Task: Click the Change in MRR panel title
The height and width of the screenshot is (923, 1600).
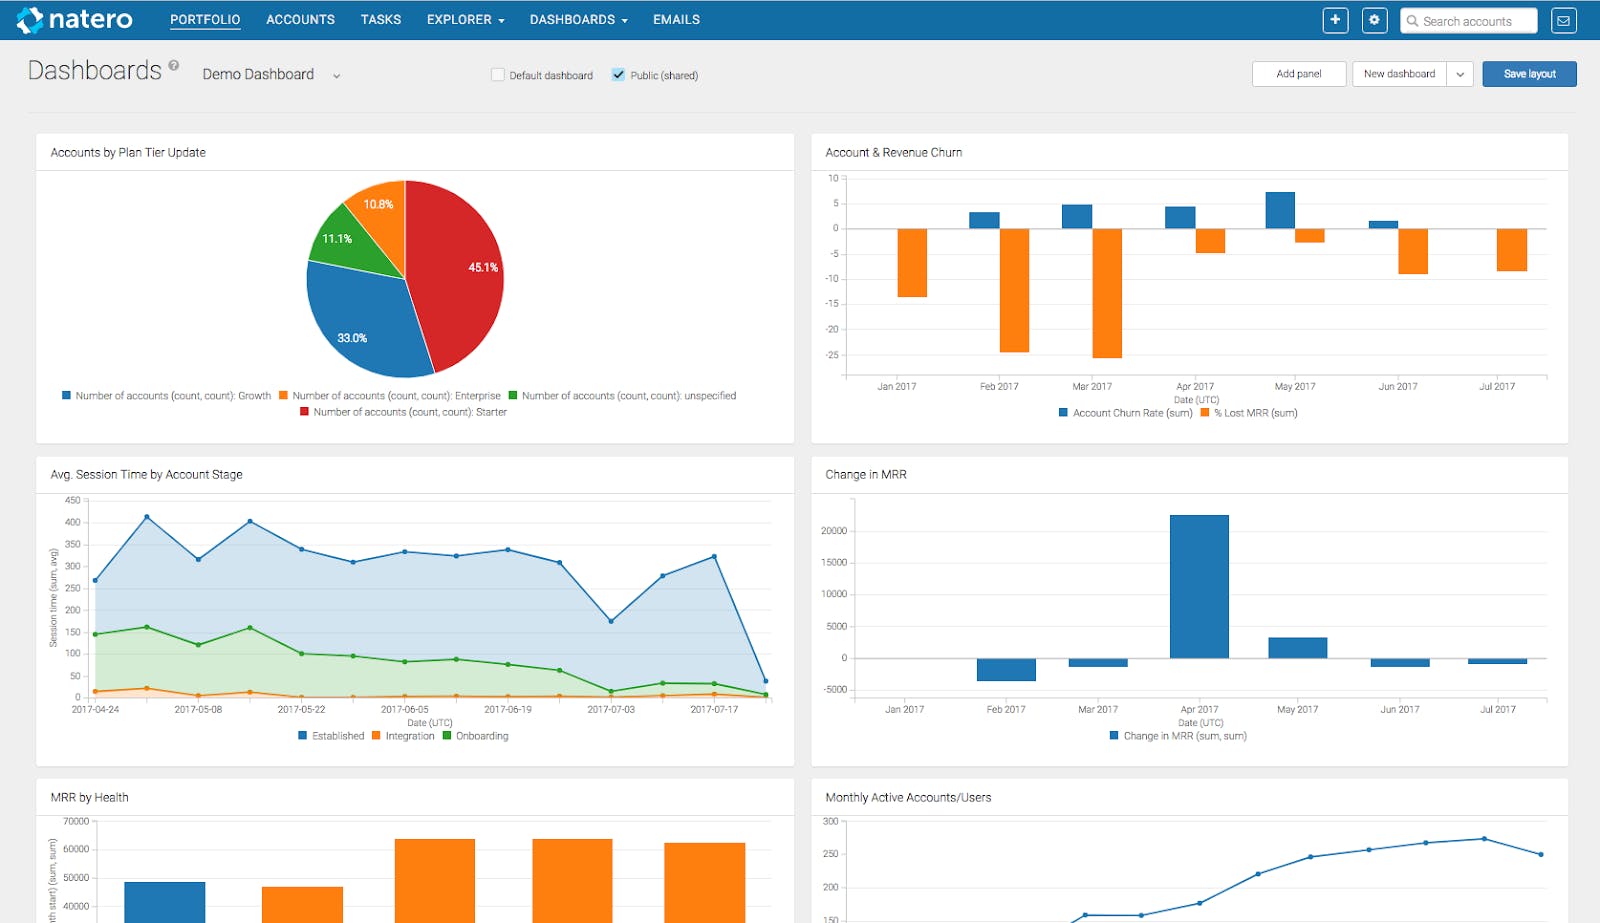Action: click(865, 475)
